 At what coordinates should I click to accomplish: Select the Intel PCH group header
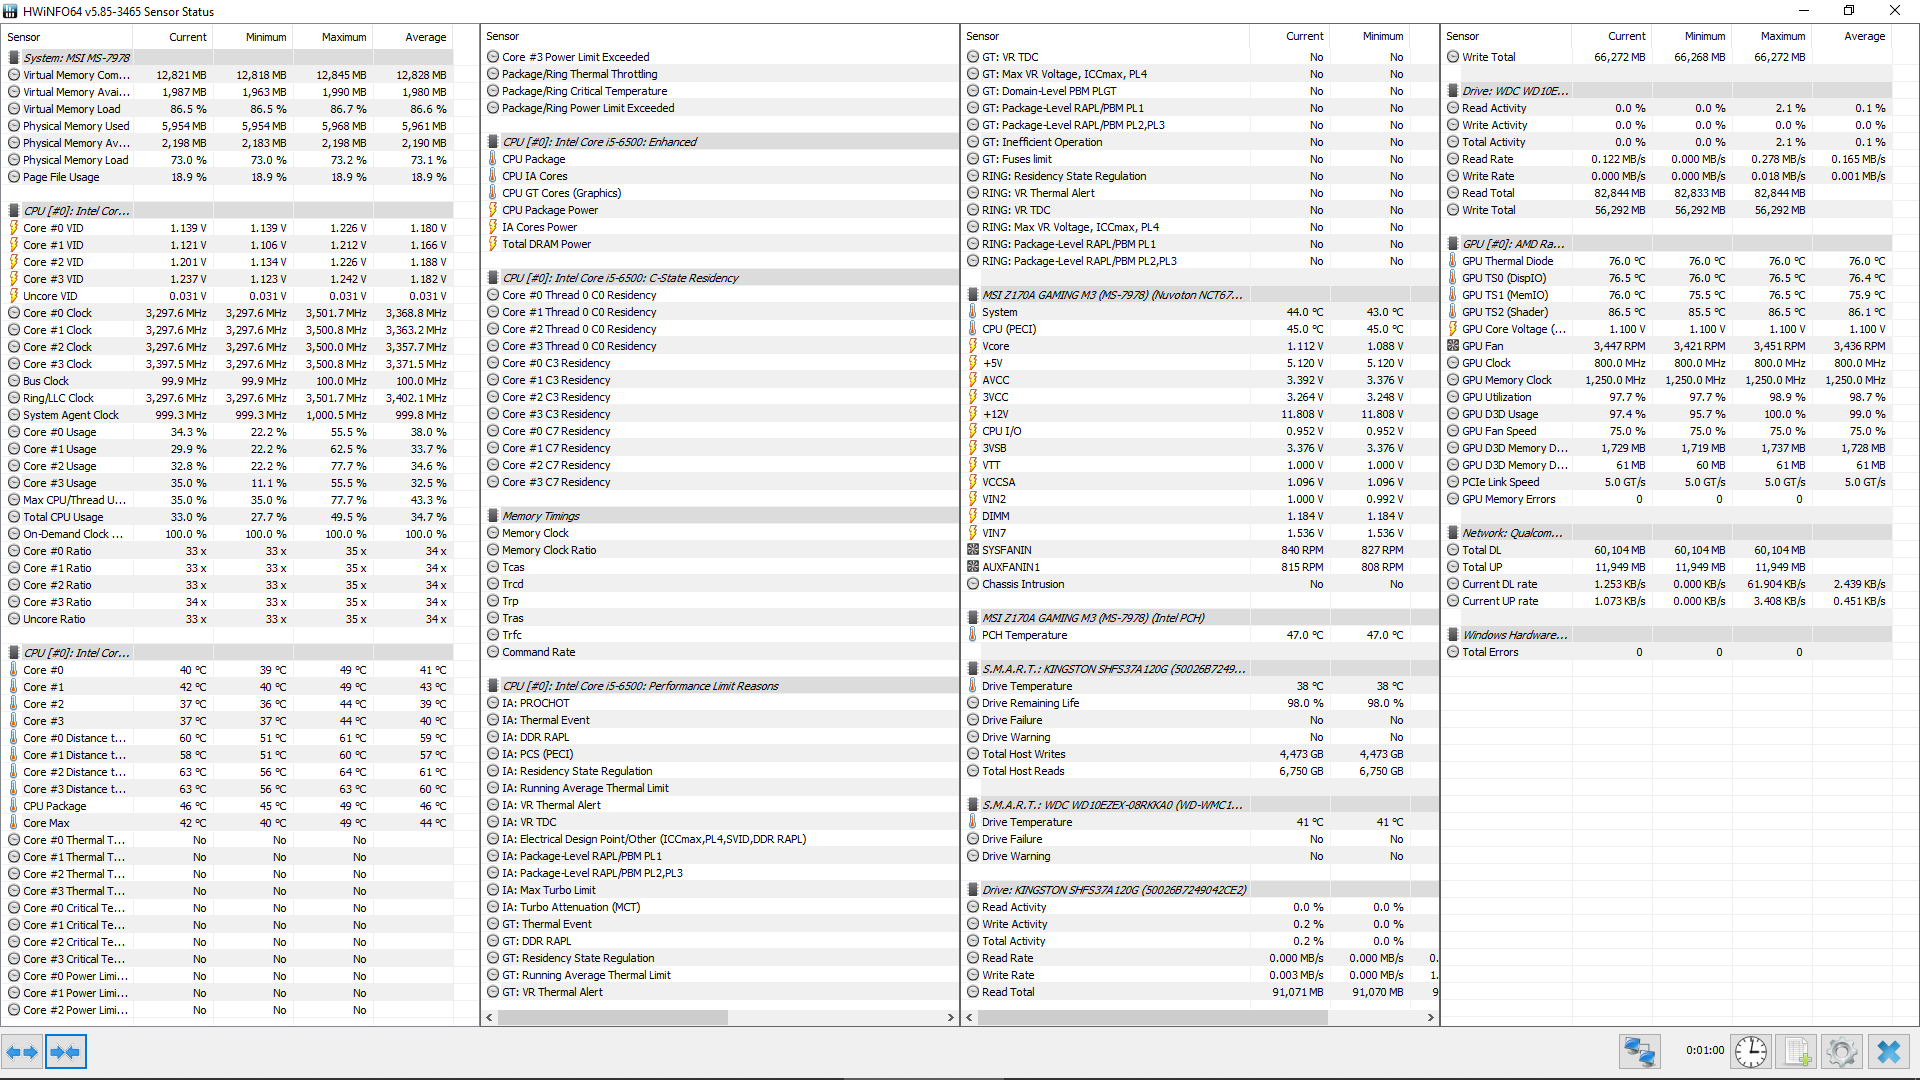click(x=1200, y=618)
